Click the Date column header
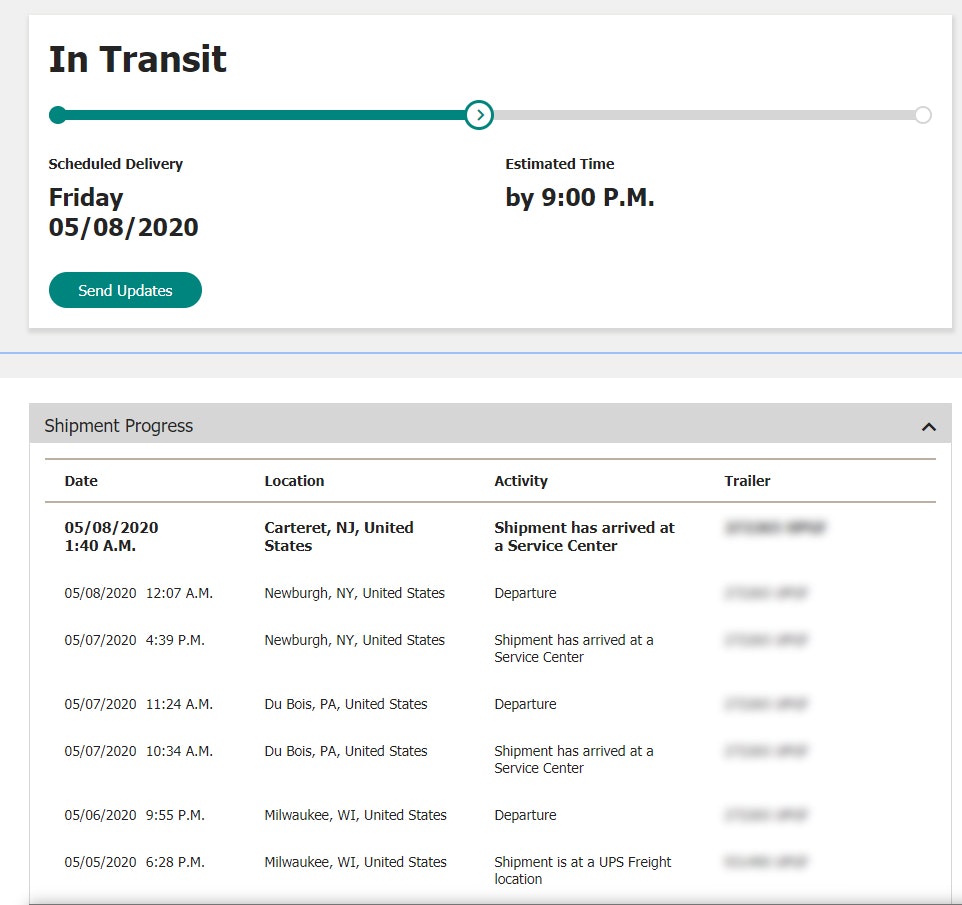The height and width of the screenshot is (905, 962). tap(81, 481)
